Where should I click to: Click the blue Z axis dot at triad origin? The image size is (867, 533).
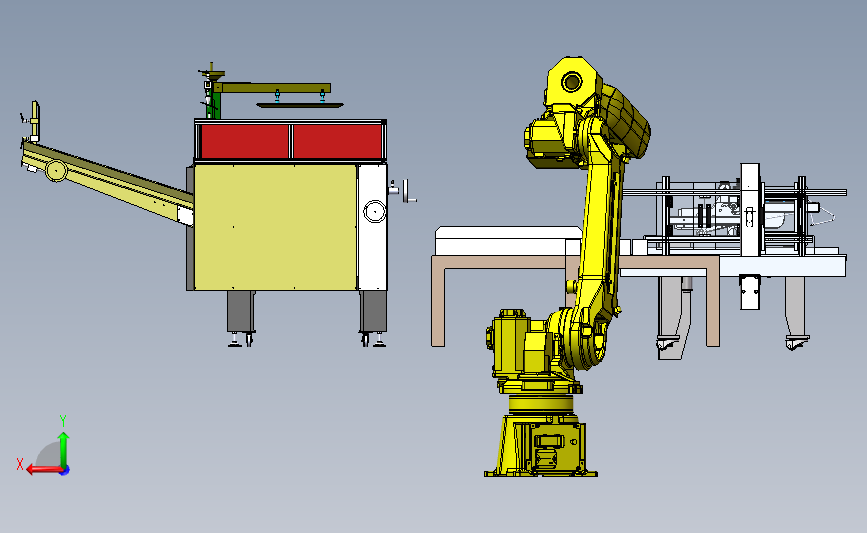click(65, 471)
